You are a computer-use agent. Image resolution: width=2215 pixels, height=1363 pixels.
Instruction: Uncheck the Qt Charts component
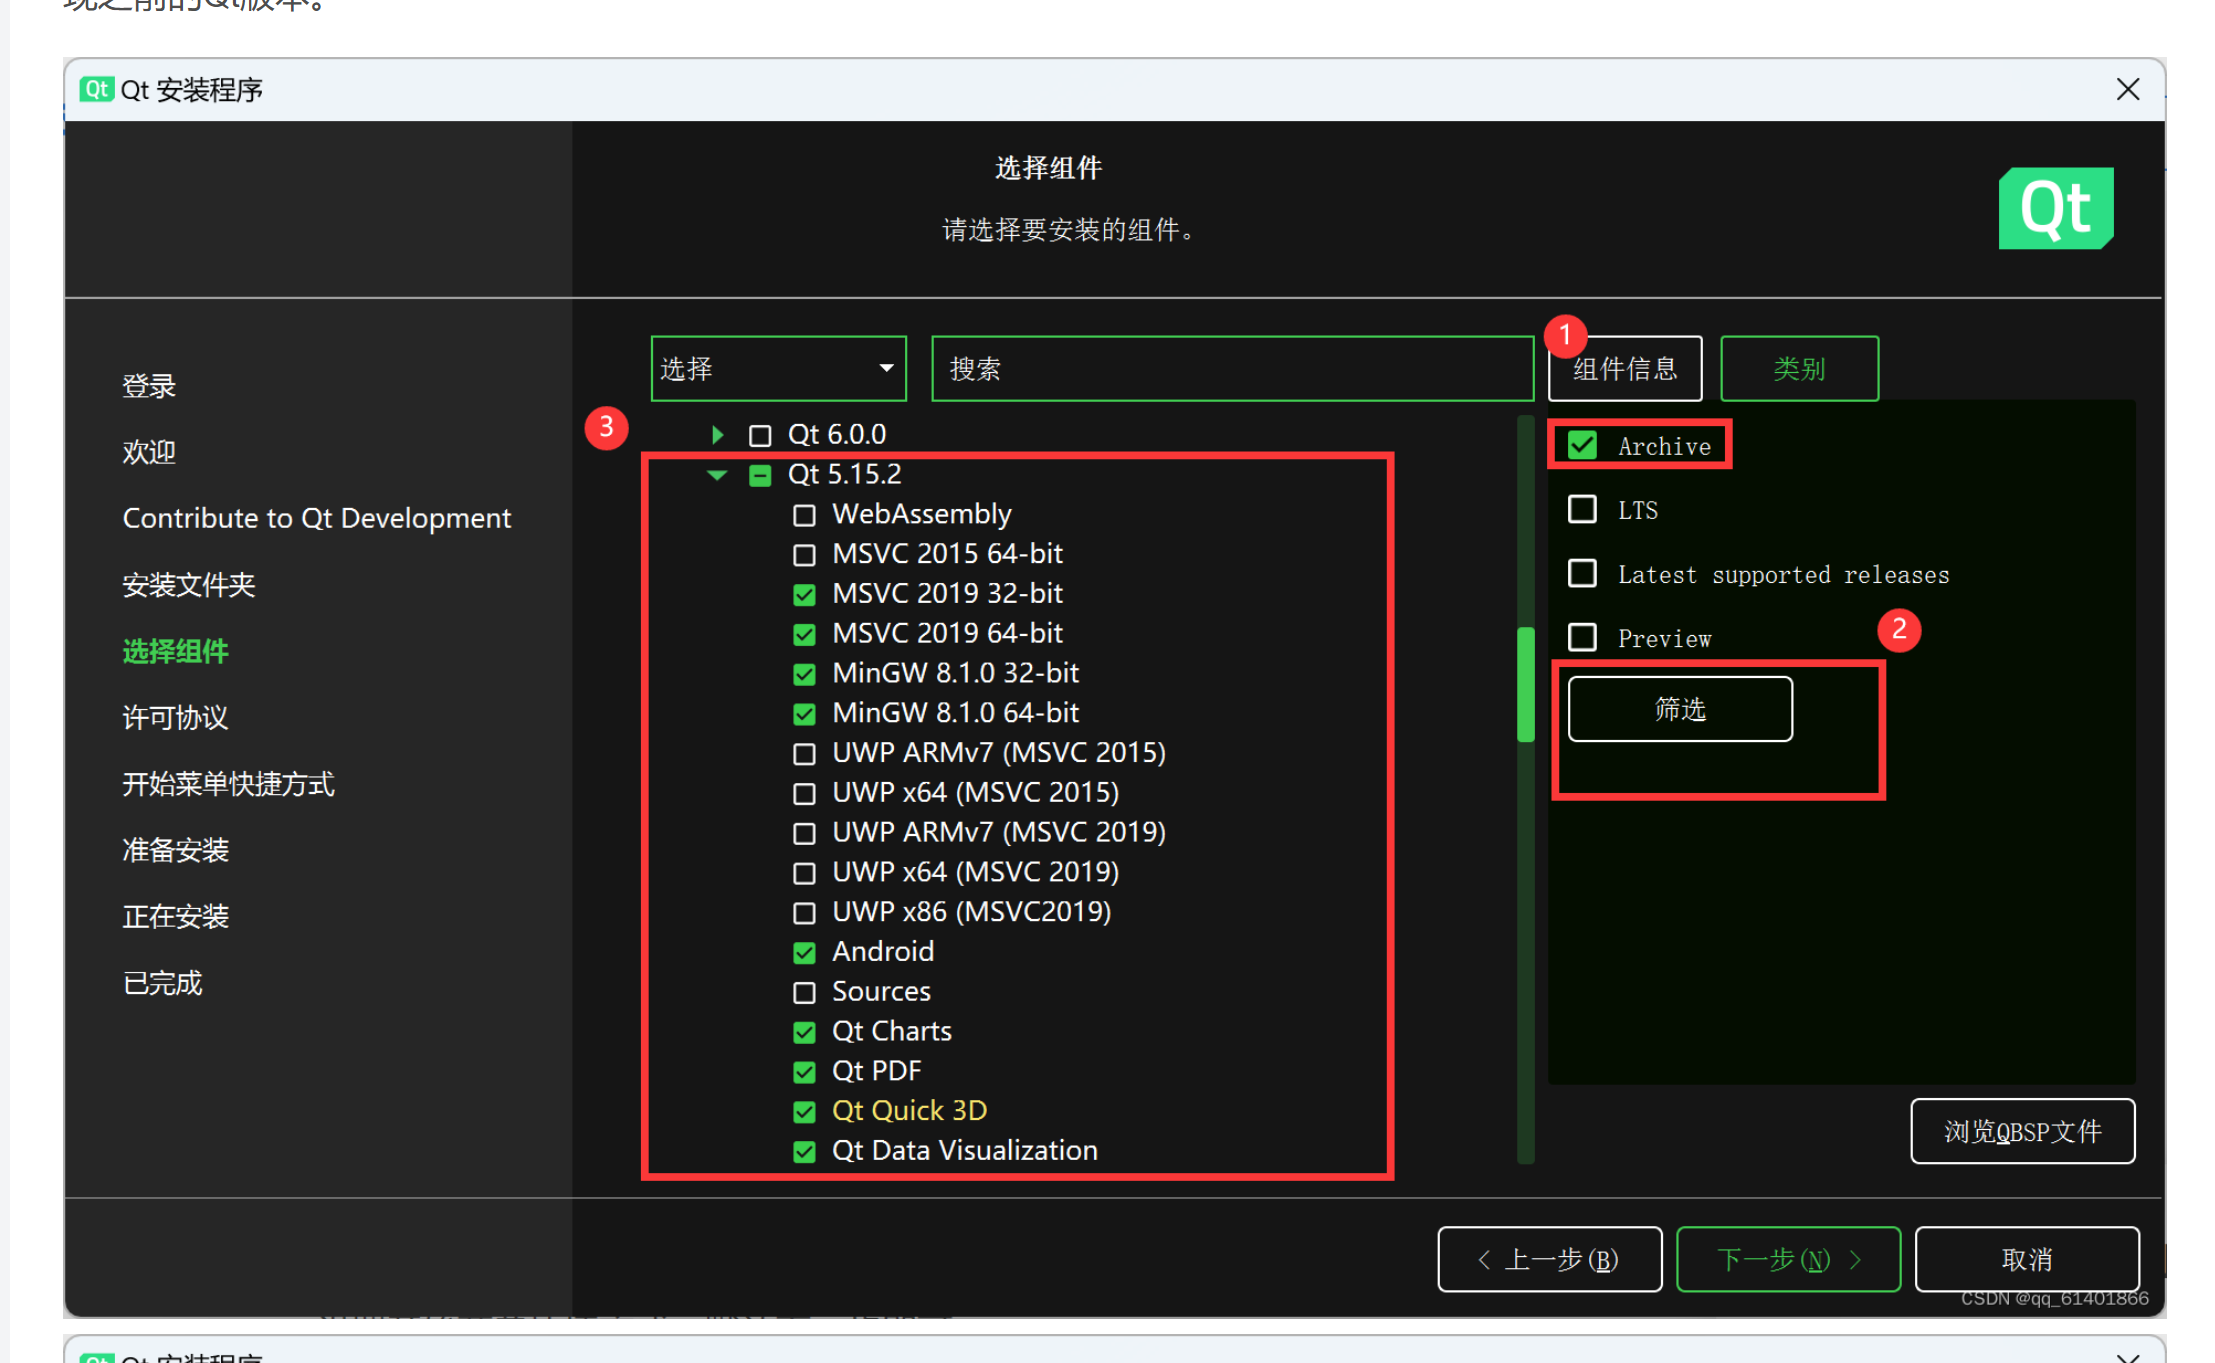[804, 1032]
